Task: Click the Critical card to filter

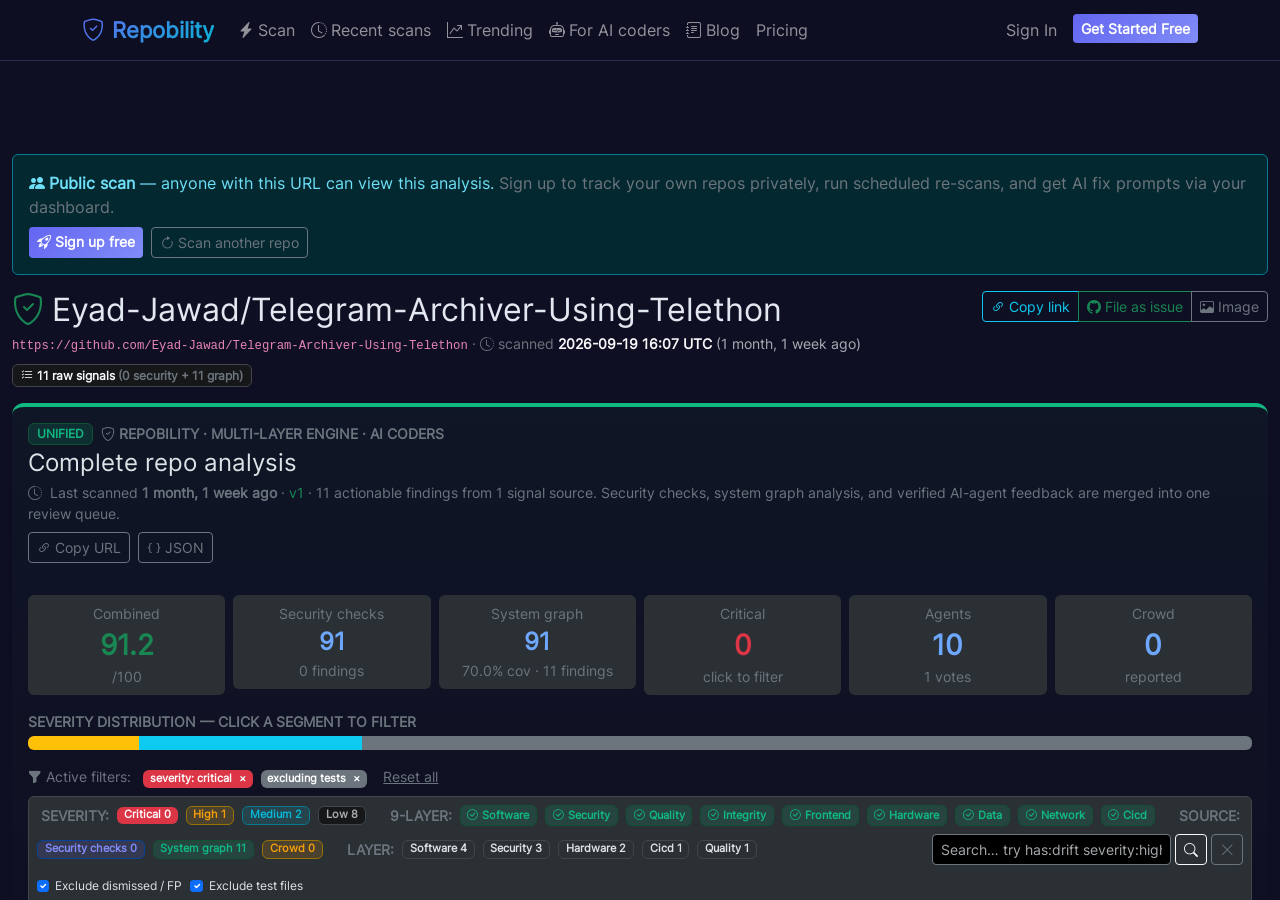Action: tap(742, 645)
